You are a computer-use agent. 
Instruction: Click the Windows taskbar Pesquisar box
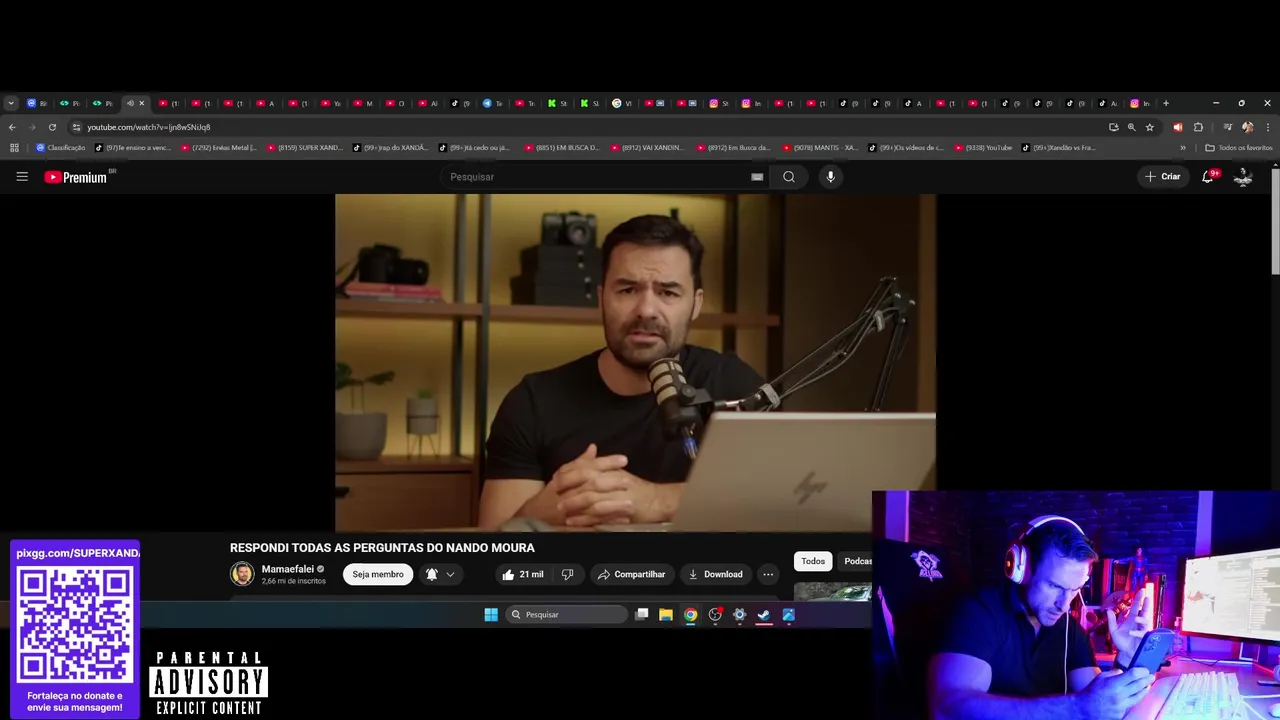click(567, 615)
